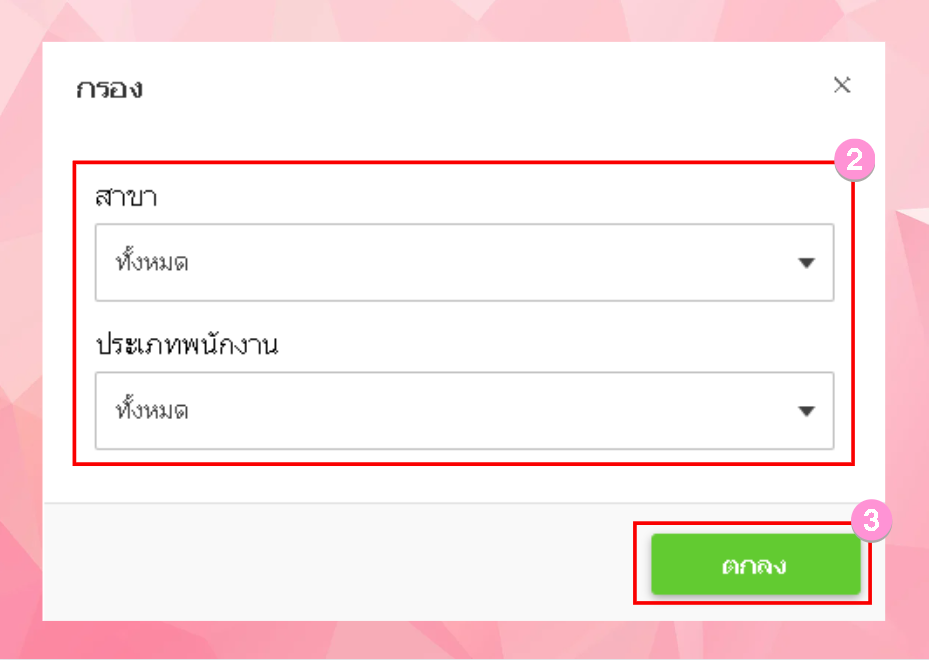Close the กรอง filter dialog
The image size is (929, 660).
842,85
